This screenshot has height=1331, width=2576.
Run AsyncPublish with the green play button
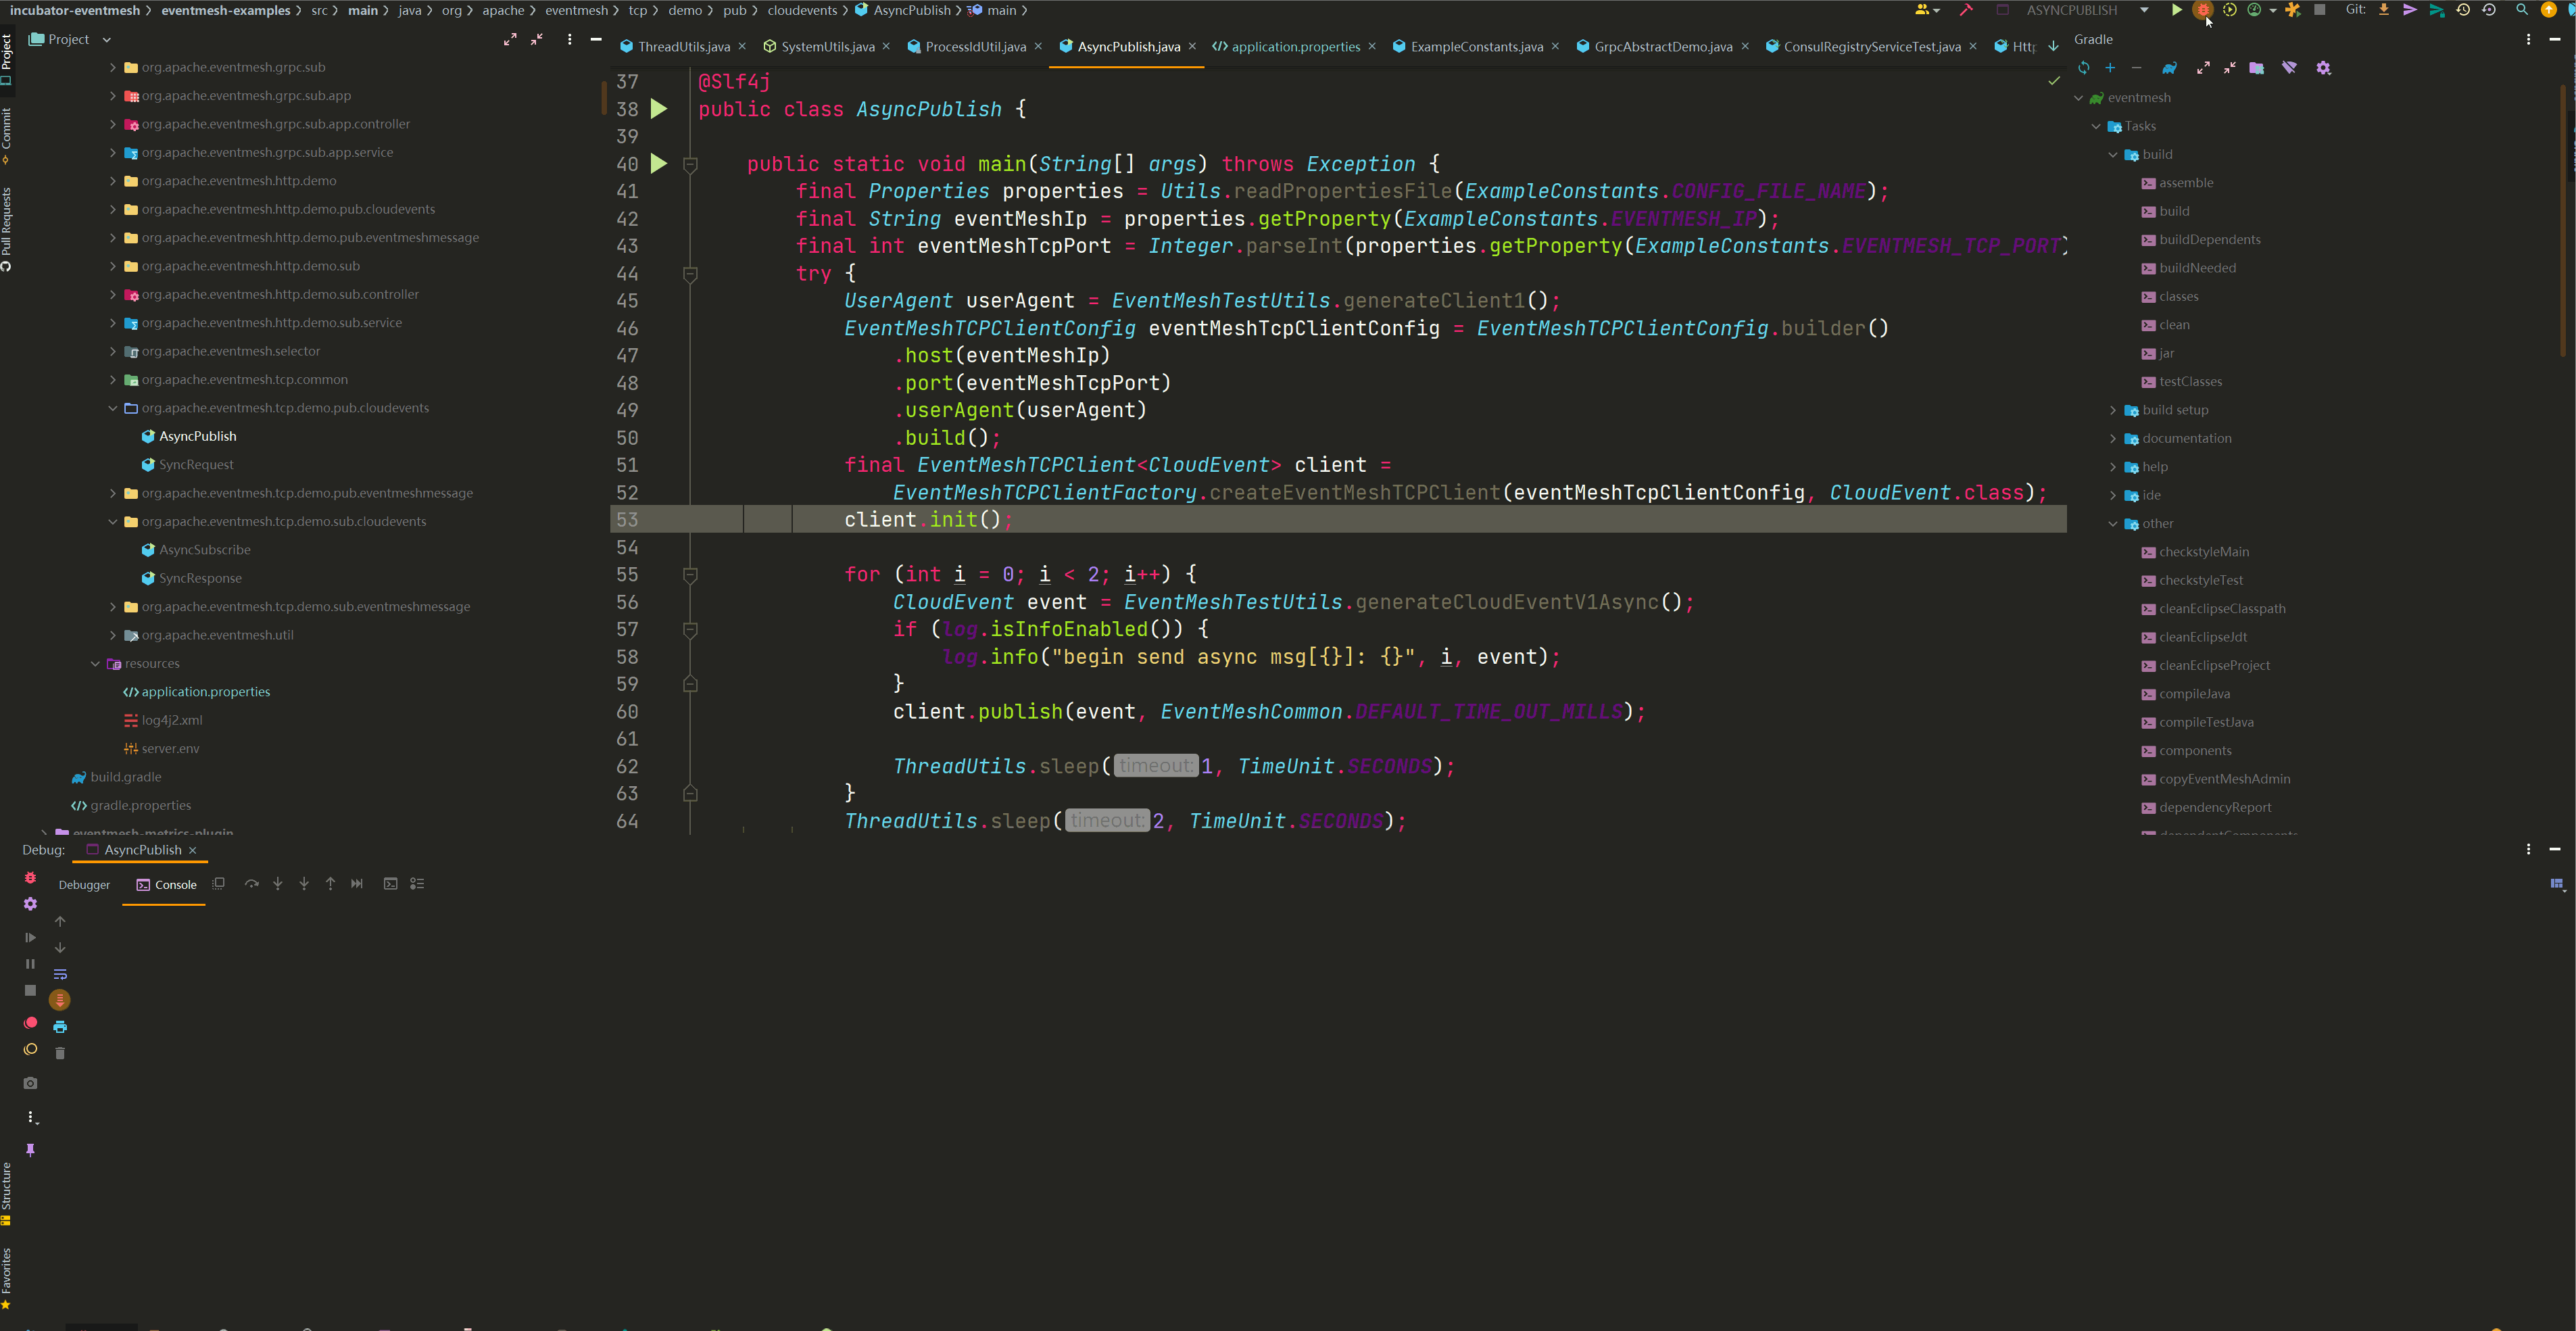coord(2176,10)
